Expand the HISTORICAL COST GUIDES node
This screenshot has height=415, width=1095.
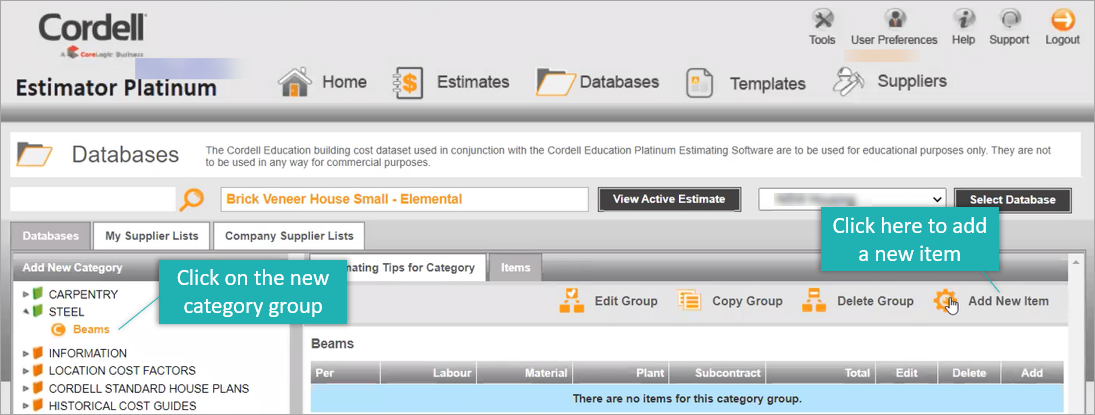pyautogui.click(x=27, y=405)
